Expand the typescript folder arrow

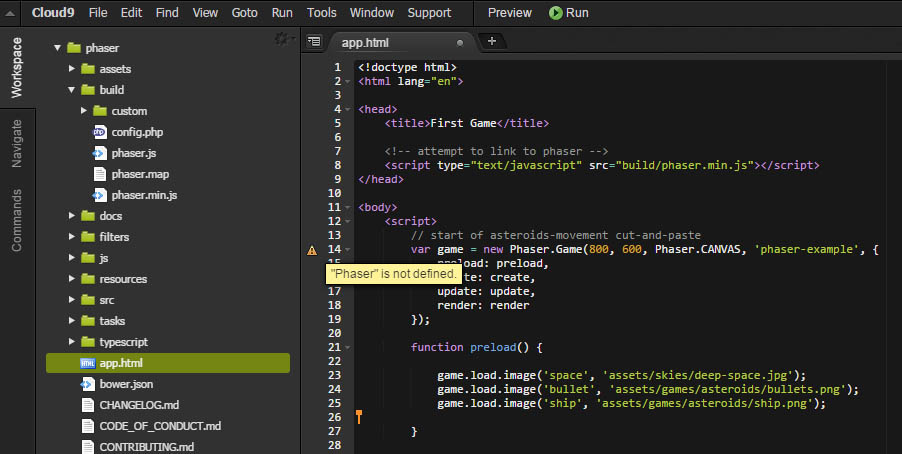[71, 342]
